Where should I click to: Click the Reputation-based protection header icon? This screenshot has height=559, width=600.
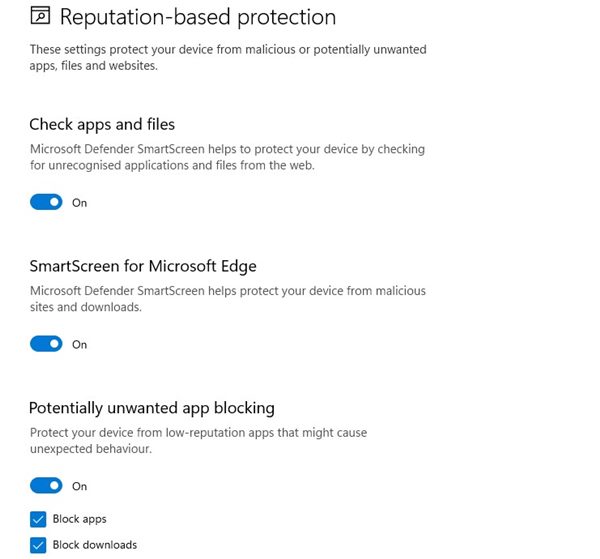(x=40, y=16)
